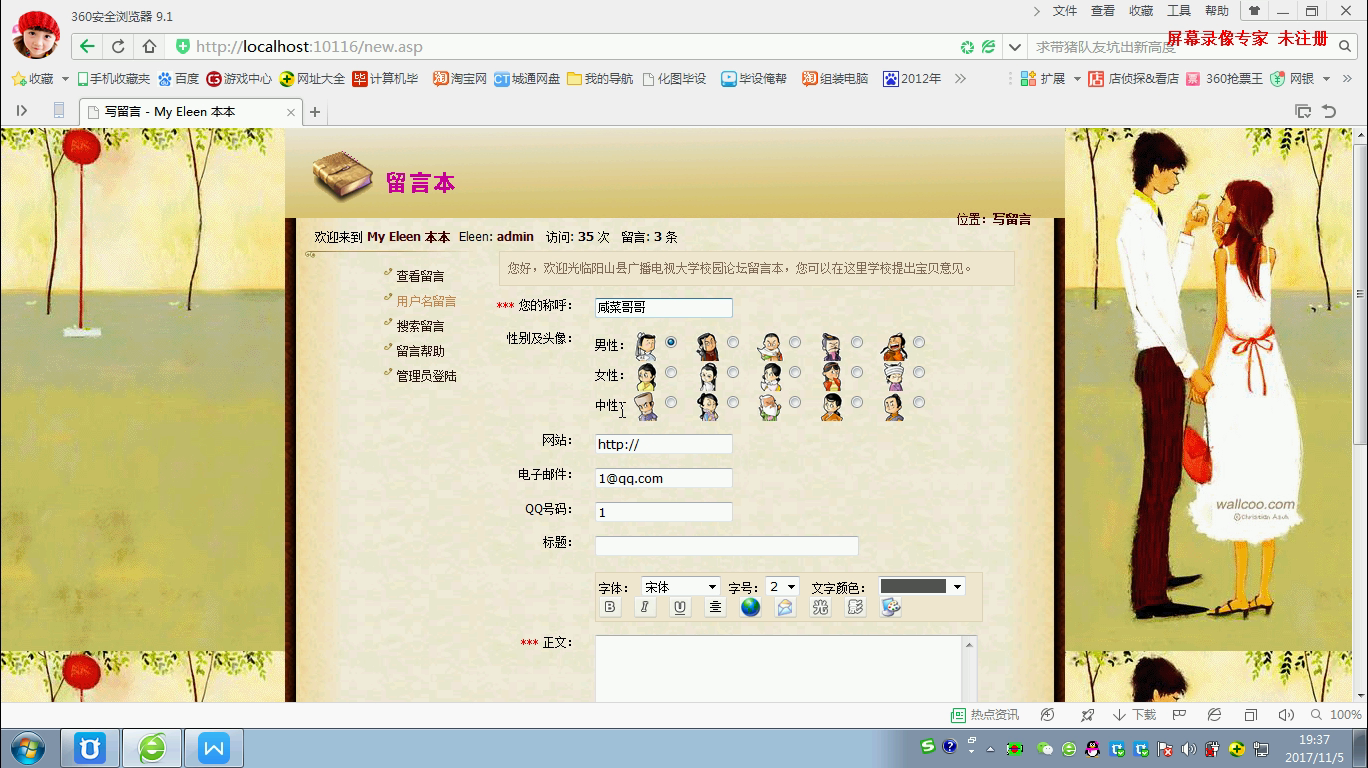This screenshot has width=1368, height=768.
Task: Apply italic formatting in message editor
Action: [645, 607]
